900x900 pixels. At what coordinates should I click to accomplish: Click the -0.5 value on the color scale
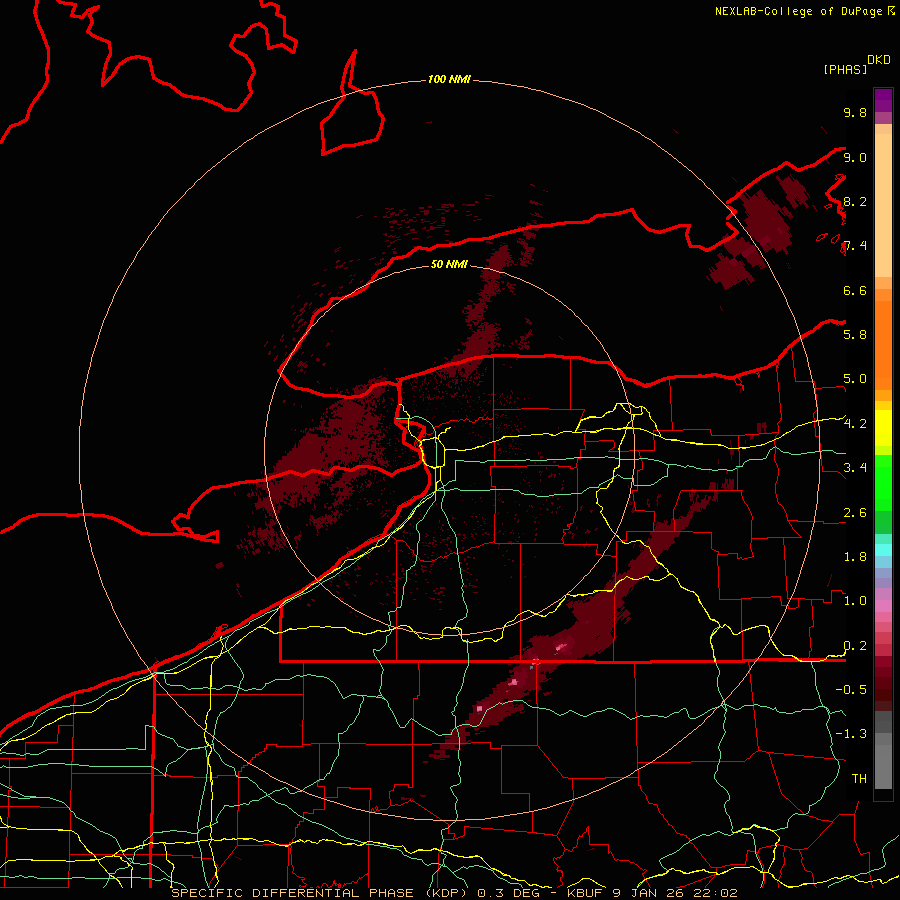tap(851, 689)
